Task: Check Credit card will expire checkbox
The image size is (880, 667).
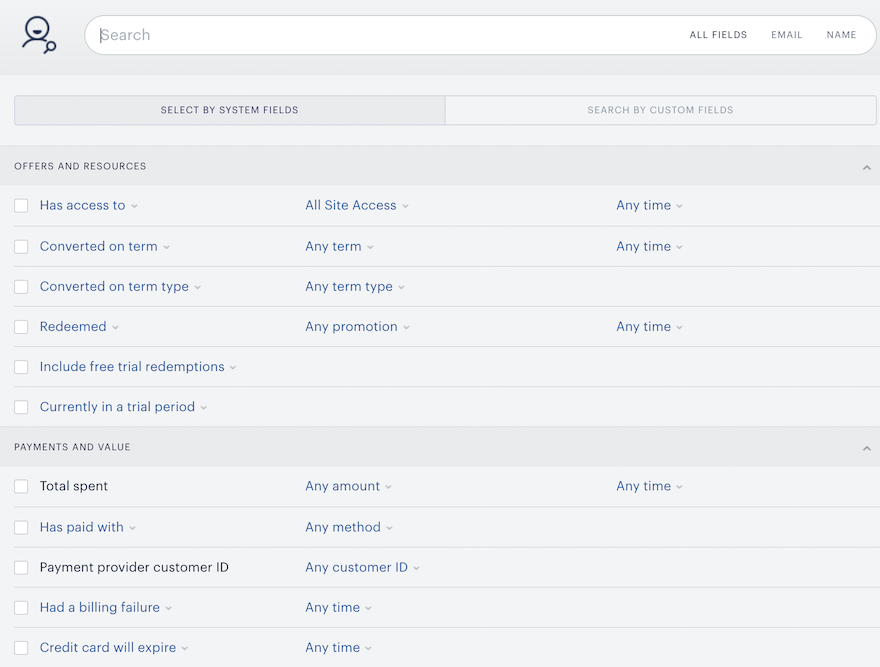Action: [21, 648]
